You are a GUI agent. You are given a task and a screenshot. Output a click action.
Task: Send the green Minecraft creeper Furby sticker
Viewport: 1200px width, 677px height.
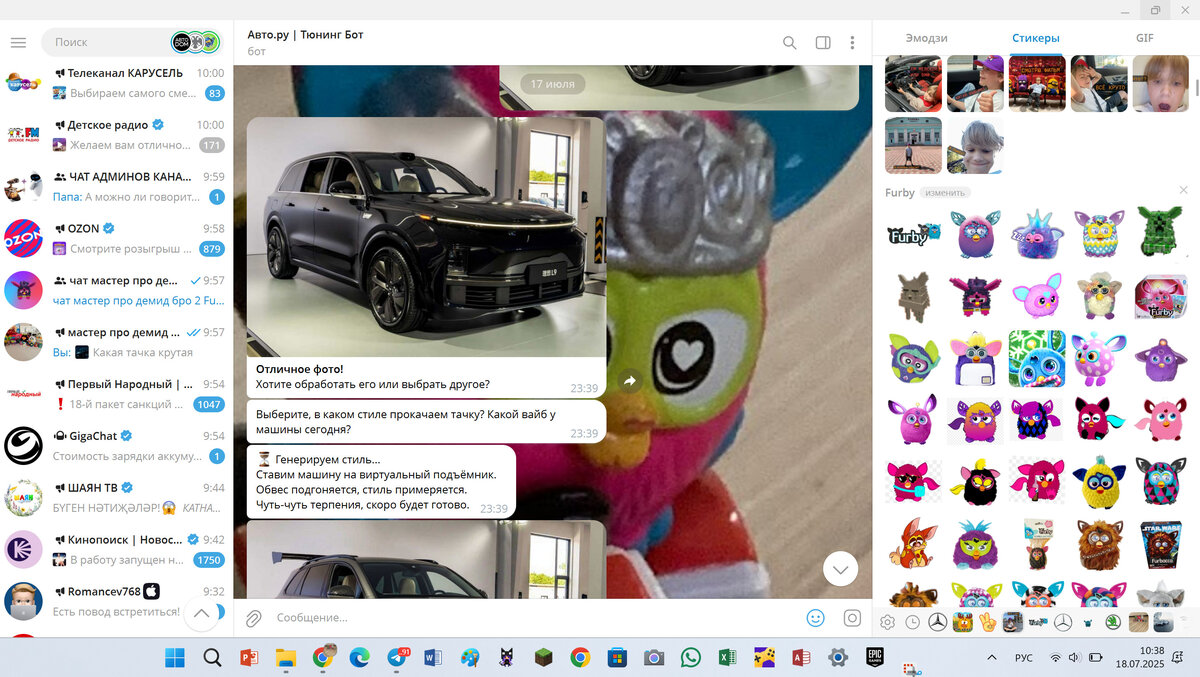(1160, 234)
